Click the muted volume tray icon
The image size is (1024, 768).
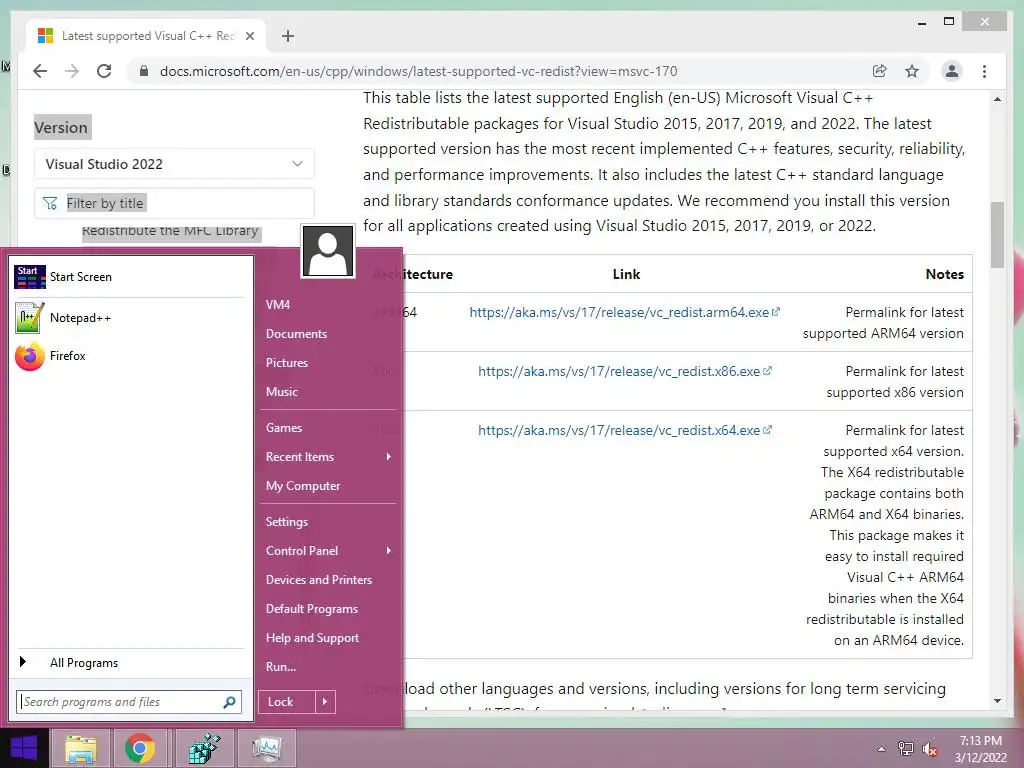929,749
